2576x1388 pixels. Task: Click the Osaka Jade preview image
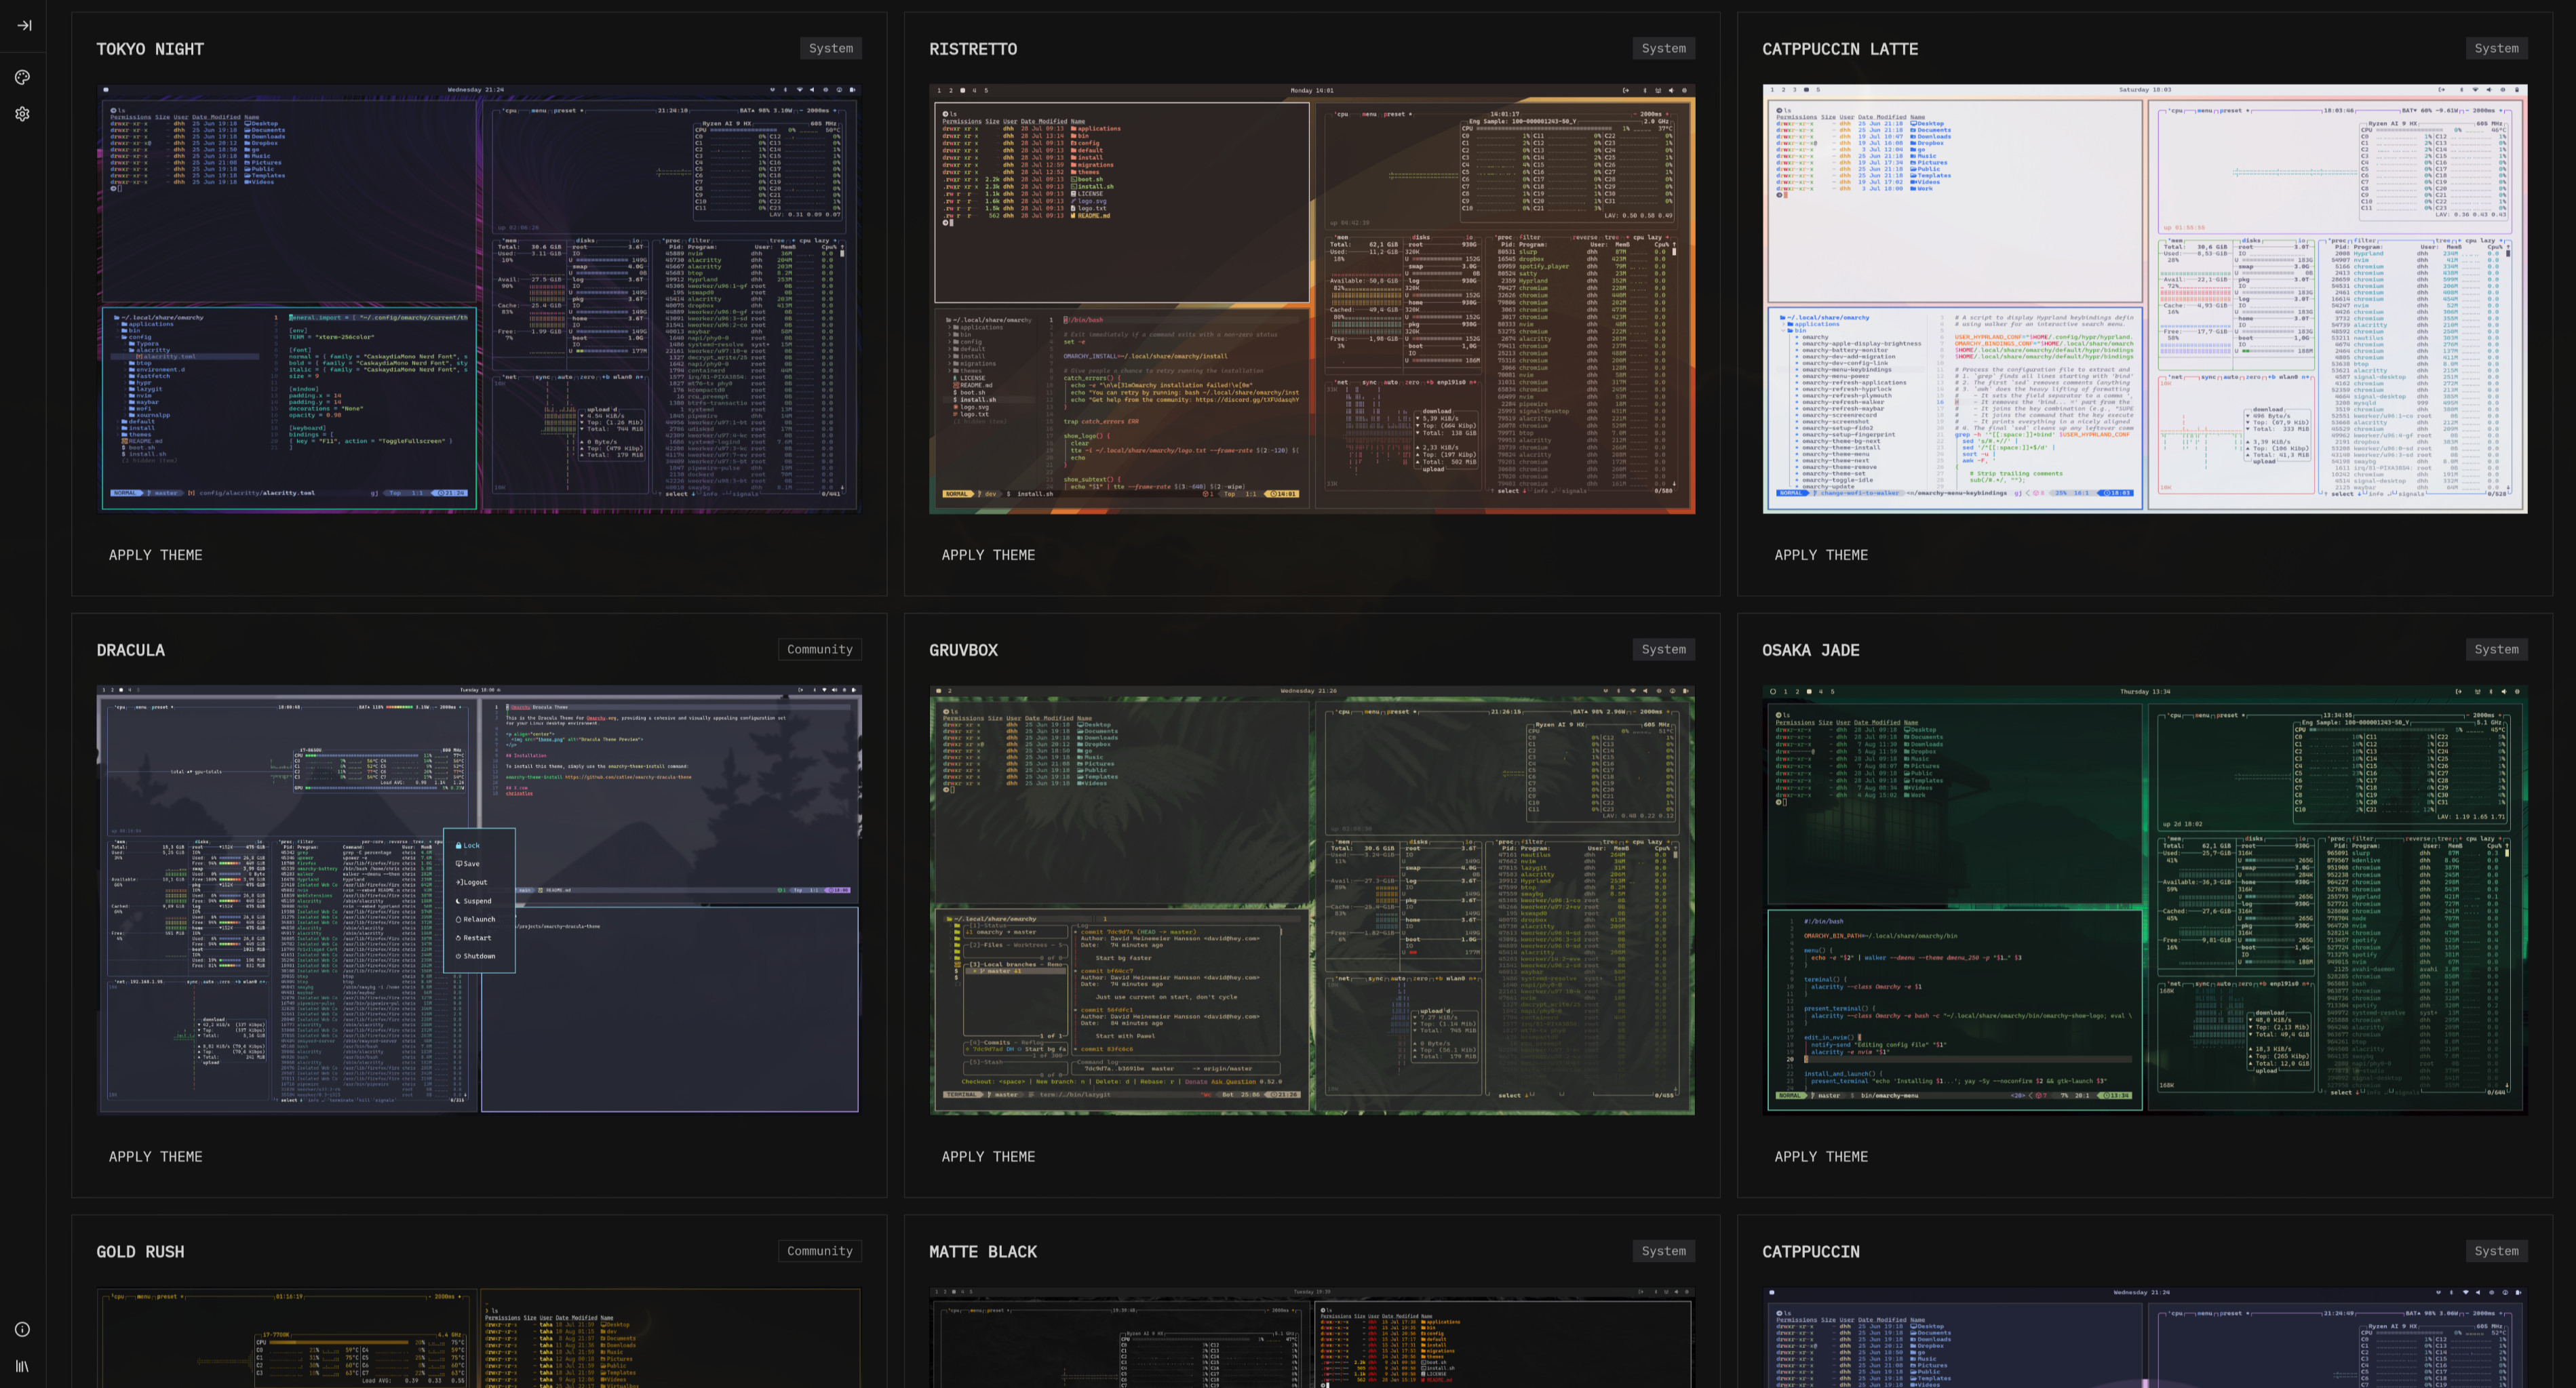2144,900
